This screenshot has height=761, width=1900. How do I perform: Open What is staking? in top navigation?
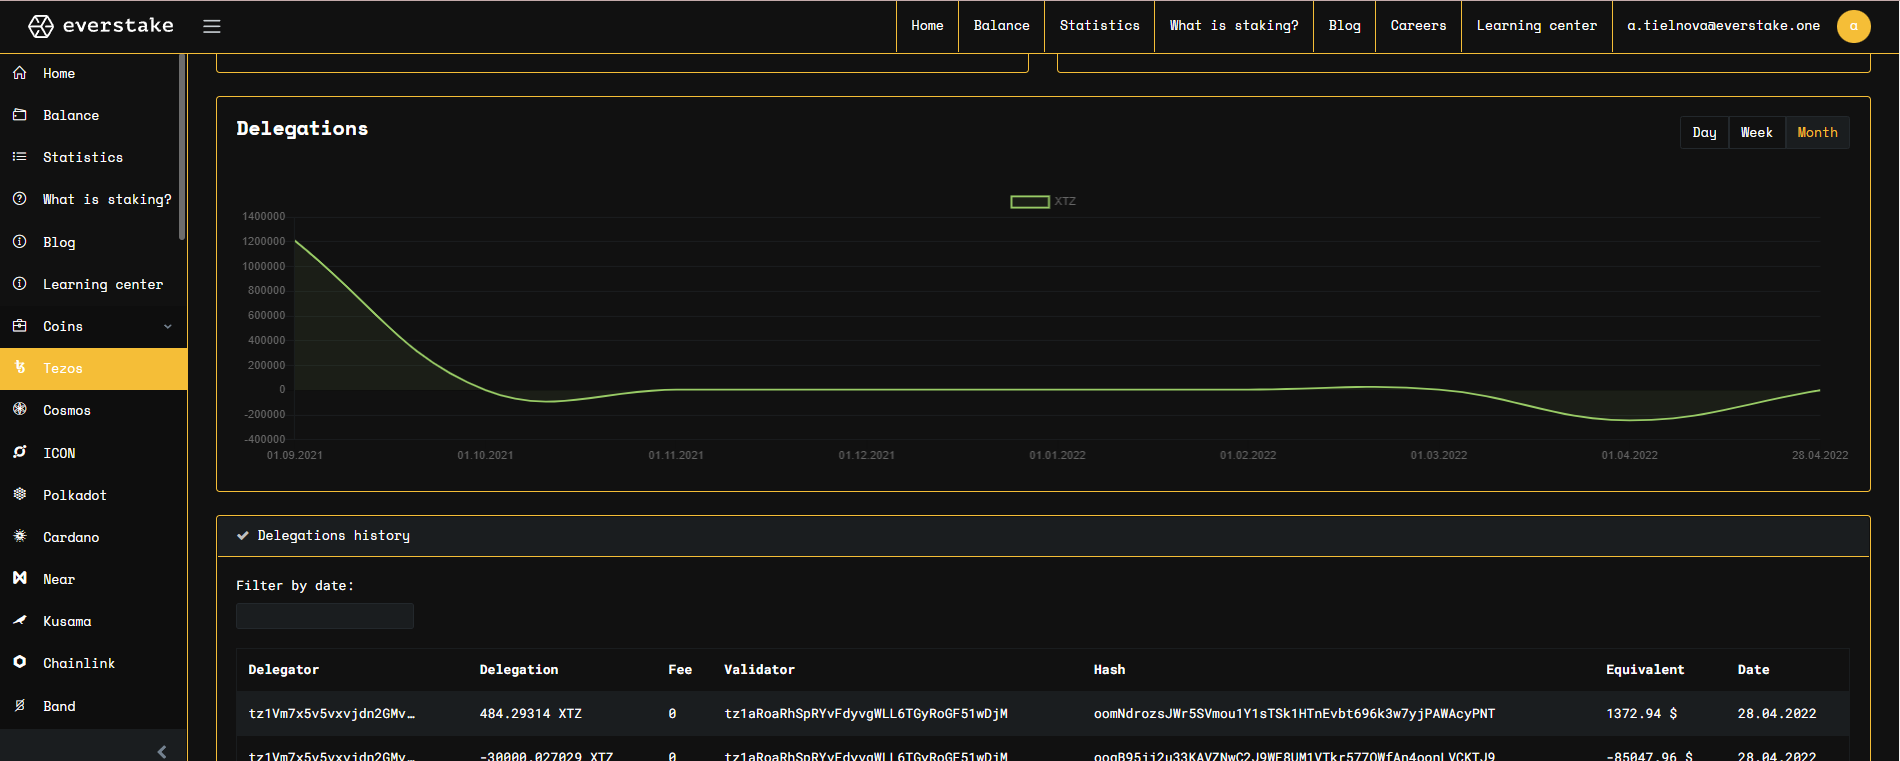point(1234,26)
